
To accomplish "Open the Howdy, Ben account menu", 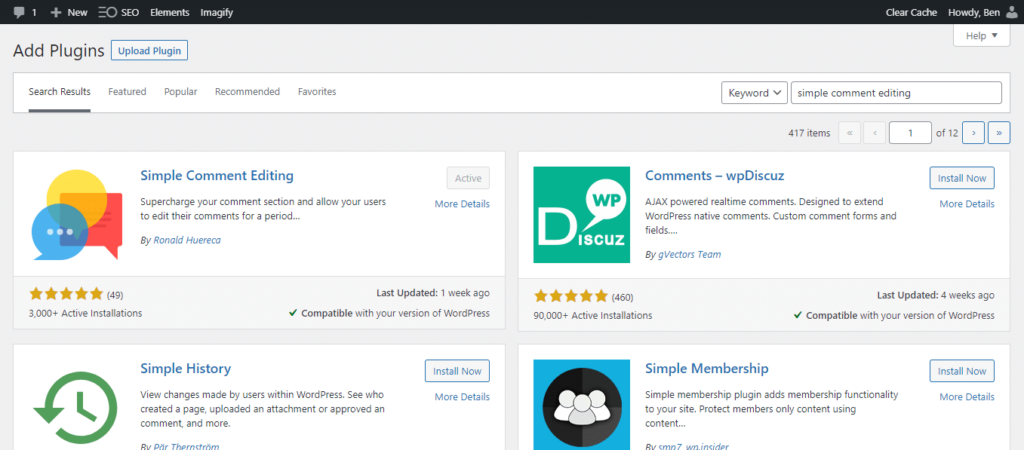I will point(973,12).
